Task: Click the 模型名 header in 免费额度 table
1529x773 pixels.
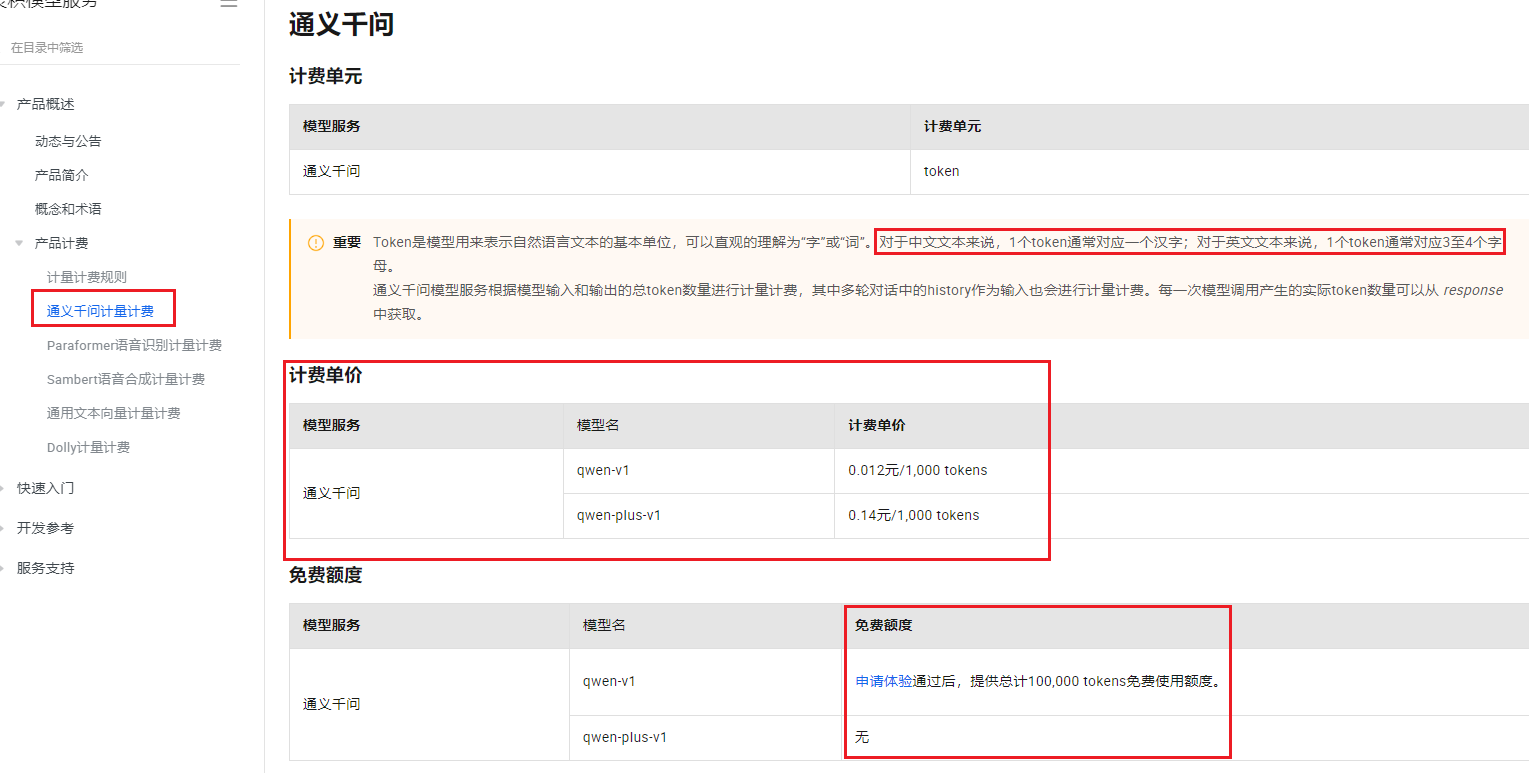Action: click(604, 625)
